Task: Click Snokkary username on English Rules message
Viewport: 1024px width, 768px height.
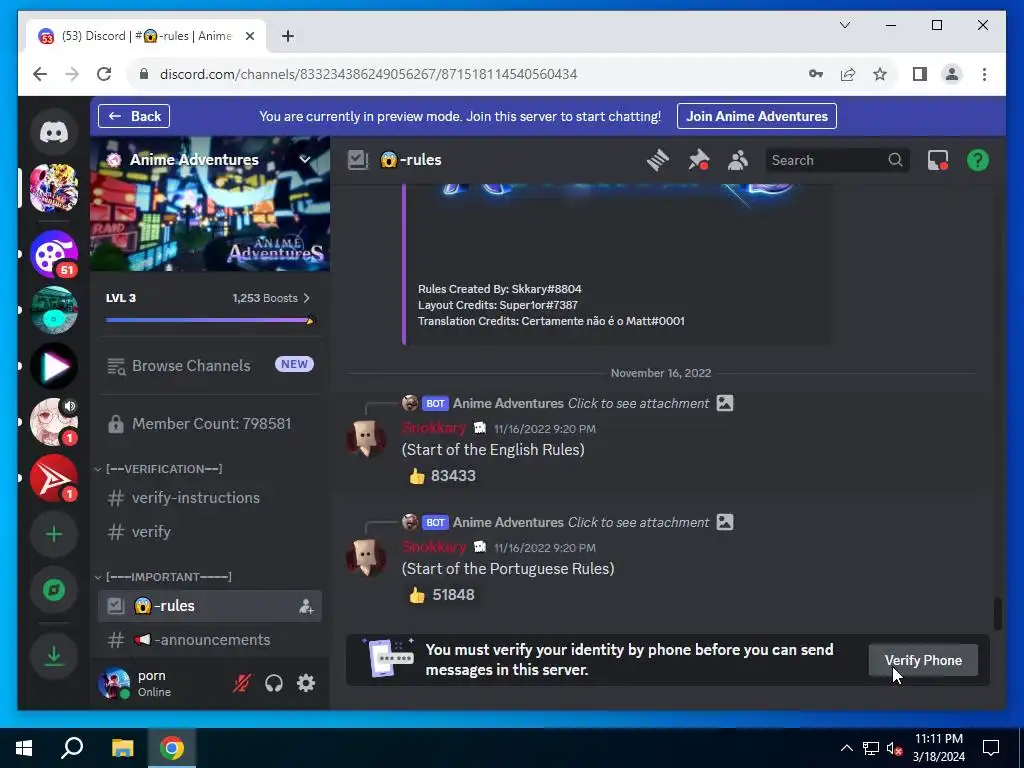Action: (434, 428)
